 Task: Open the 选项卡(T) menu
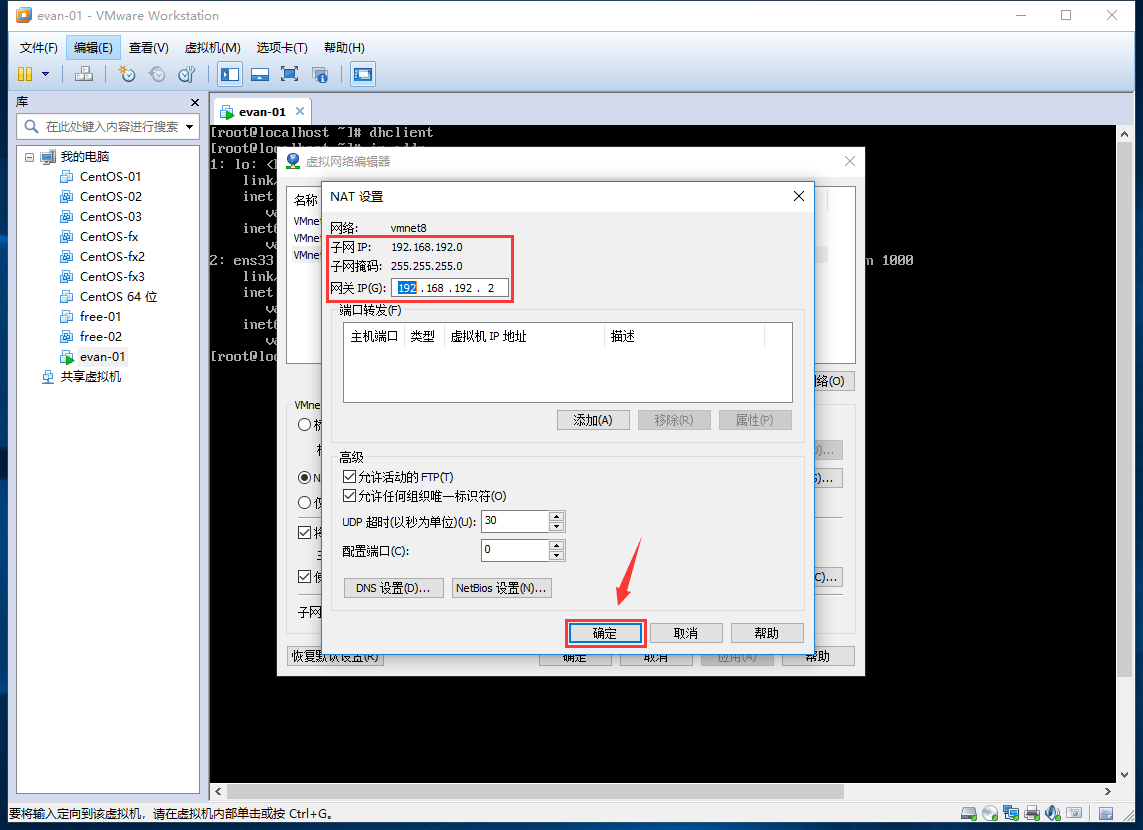click(x=282, y=48)
